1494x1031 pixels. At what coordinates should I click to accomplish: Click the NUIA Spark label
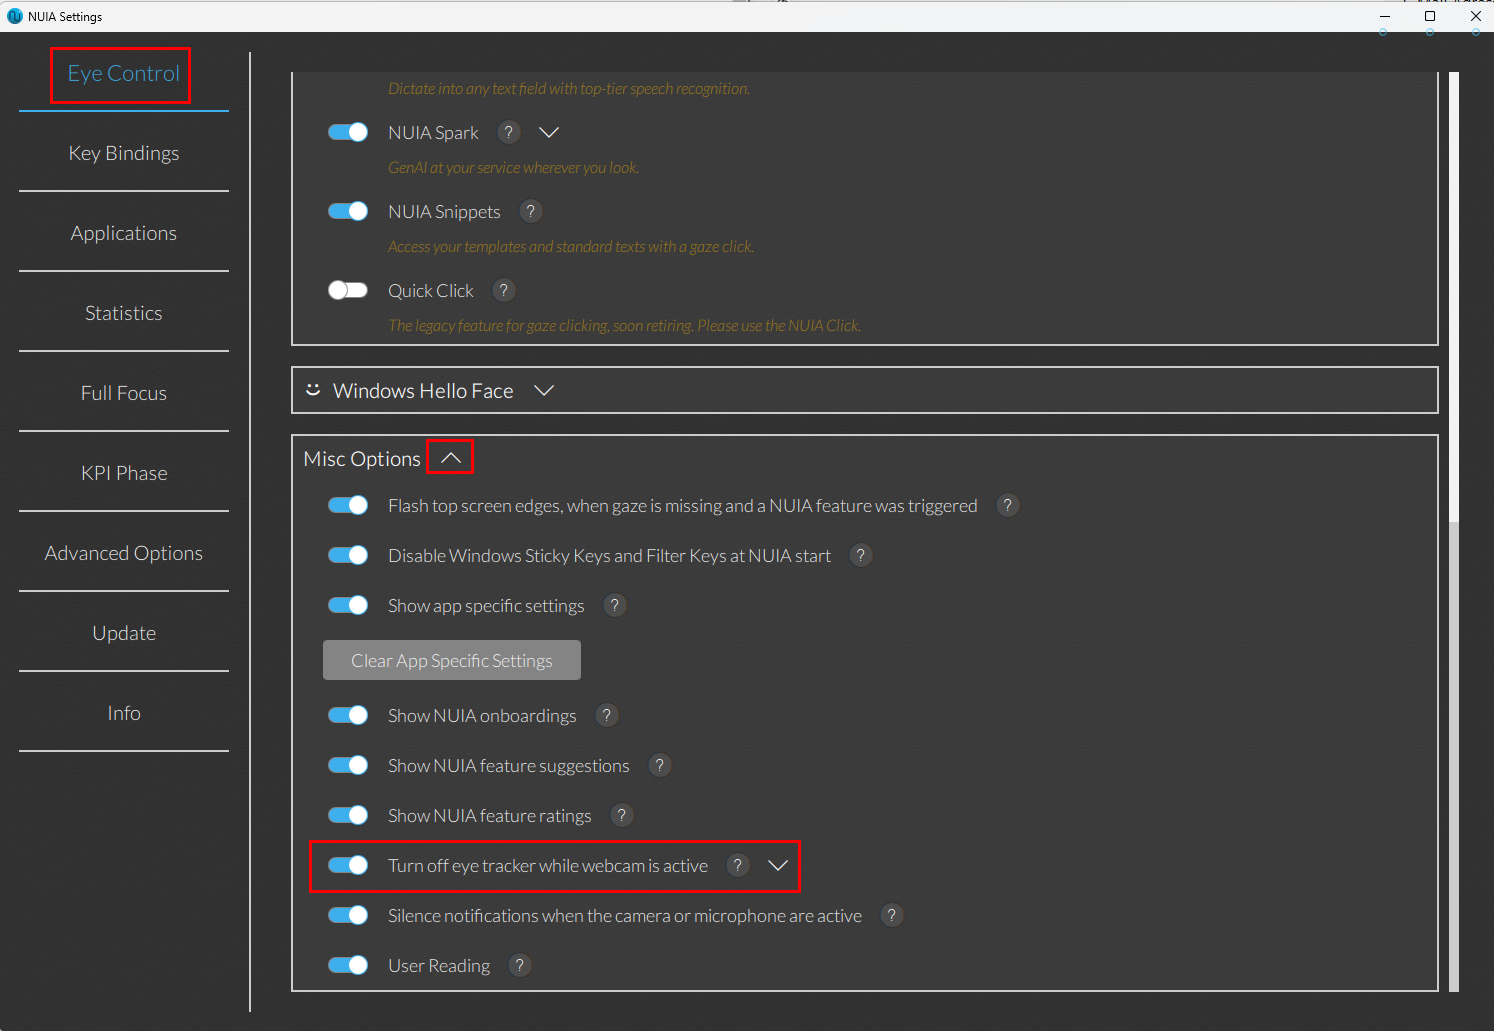(x=433, y=133)
